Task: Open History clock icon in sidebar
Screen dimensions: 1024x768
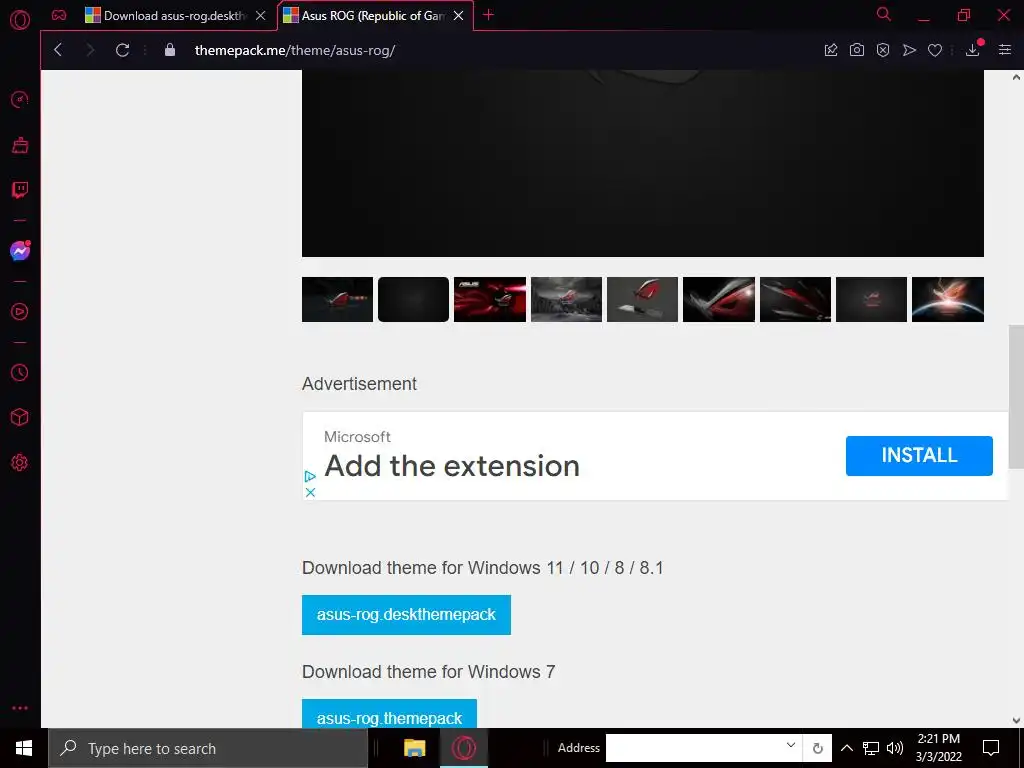Action: coord(20,372)
